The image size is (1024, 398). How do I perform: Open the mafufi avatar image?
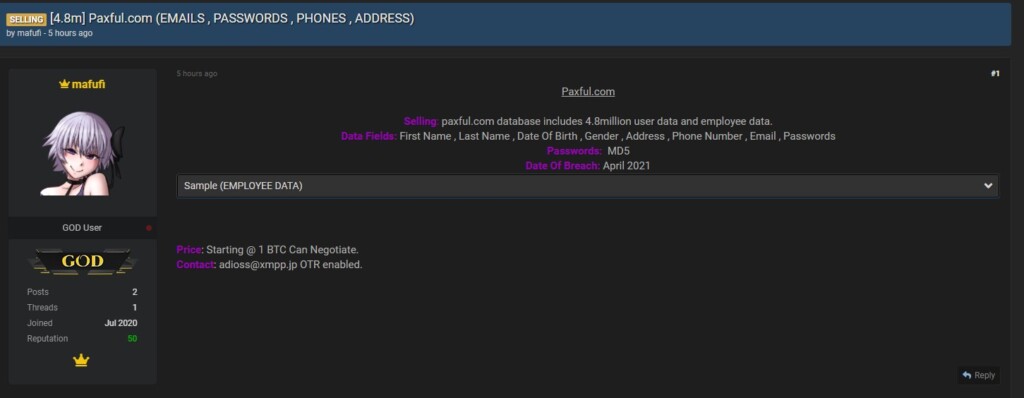82,154
